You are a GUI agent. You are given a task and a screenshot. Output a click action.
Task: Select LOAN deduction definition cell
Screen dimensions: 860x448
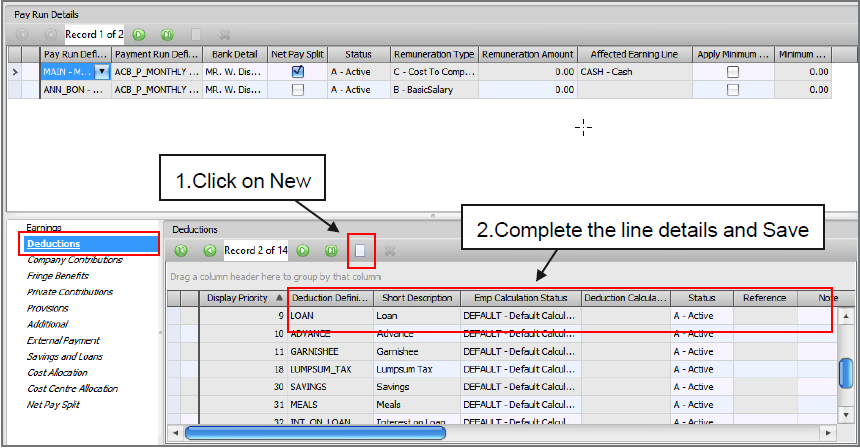pos(330,316)
